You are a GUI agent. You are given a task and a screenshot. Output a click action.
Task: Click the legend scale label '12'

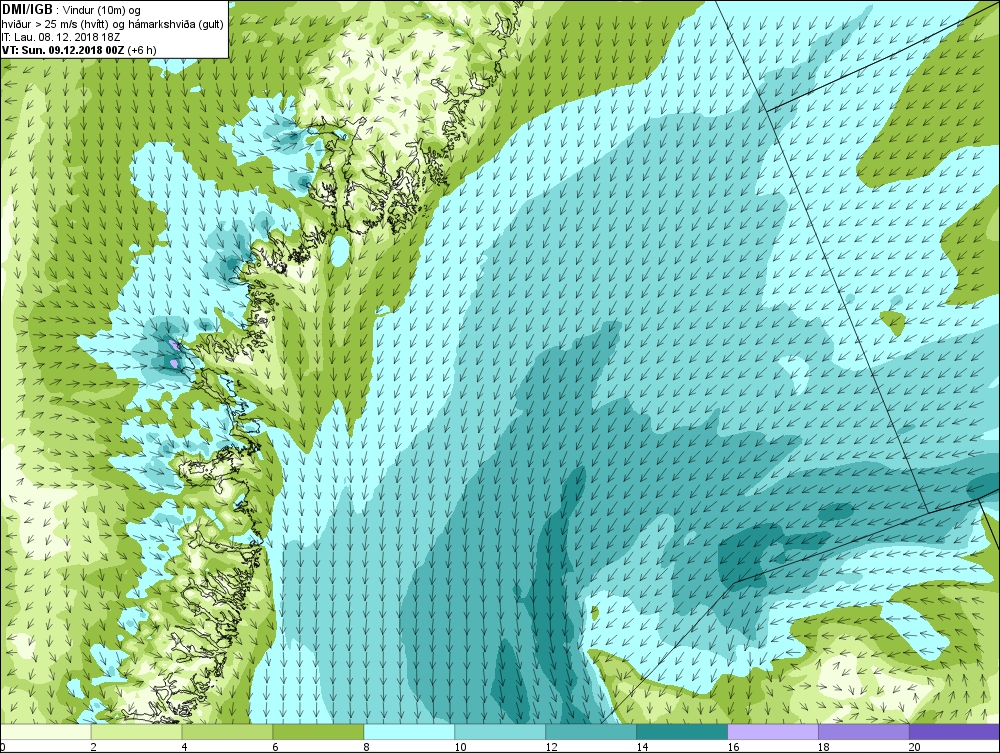tap(551, 747)
